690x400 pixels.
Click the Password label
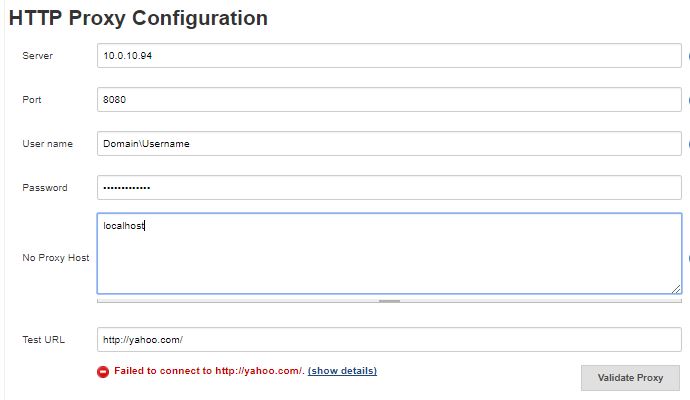[45, 188]
